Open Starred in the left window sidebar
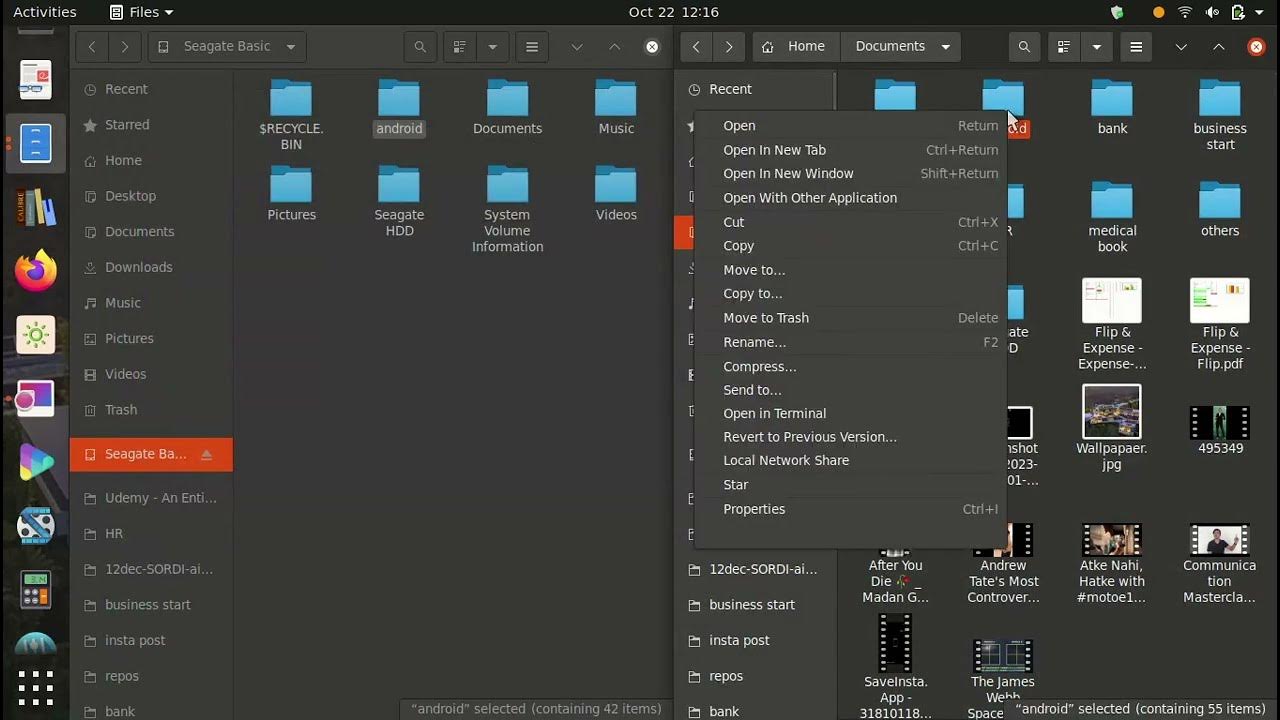The image size is (1280, 720). (x=152, y=125)
